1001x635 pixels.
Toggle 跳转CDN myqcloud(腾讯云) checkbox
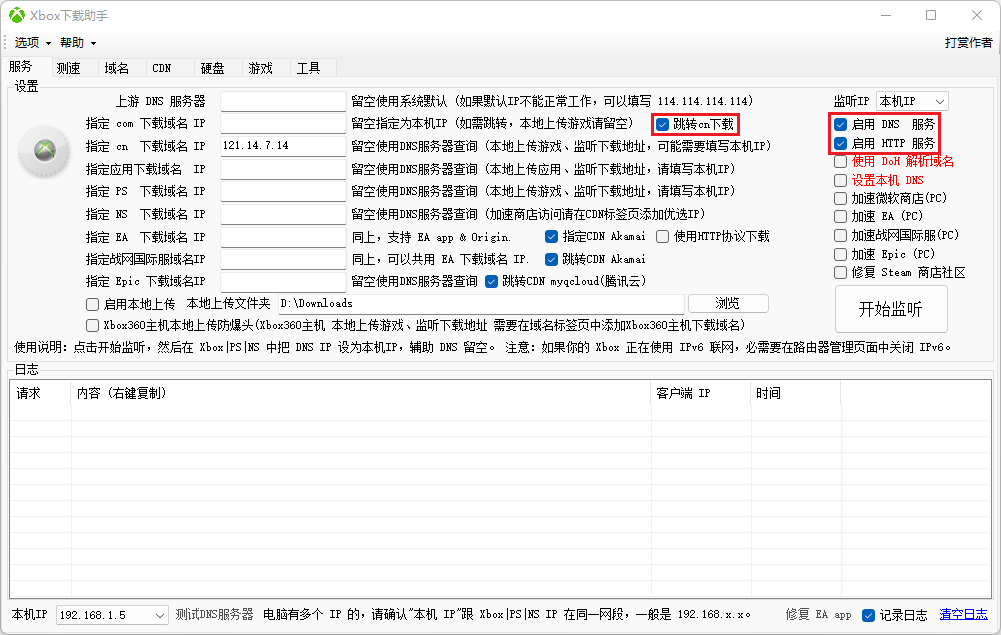tap(492, 281)
